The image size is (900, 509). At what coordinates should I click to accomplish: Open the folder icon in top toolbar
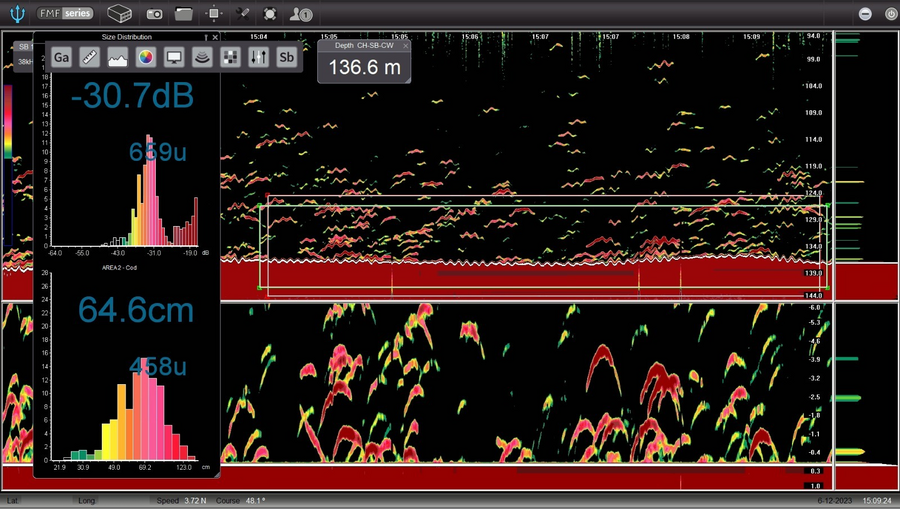tap(184, 14)
